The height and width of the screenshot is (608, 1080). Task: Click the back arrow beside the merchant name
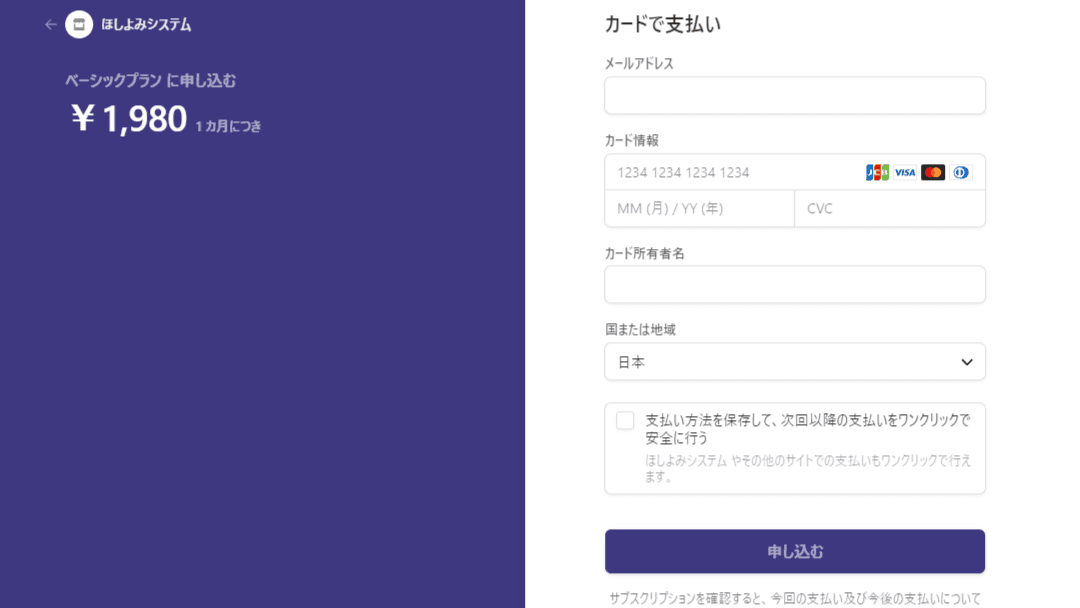[50, 24]
